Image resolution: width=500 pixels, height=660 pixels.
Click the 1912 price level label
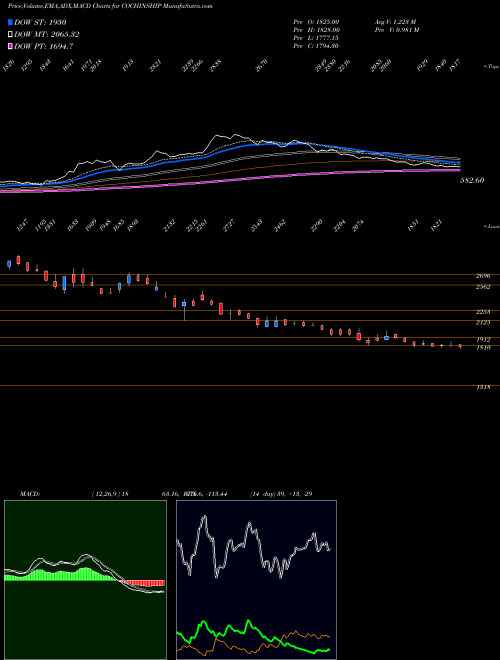click(x=483, y=339)
